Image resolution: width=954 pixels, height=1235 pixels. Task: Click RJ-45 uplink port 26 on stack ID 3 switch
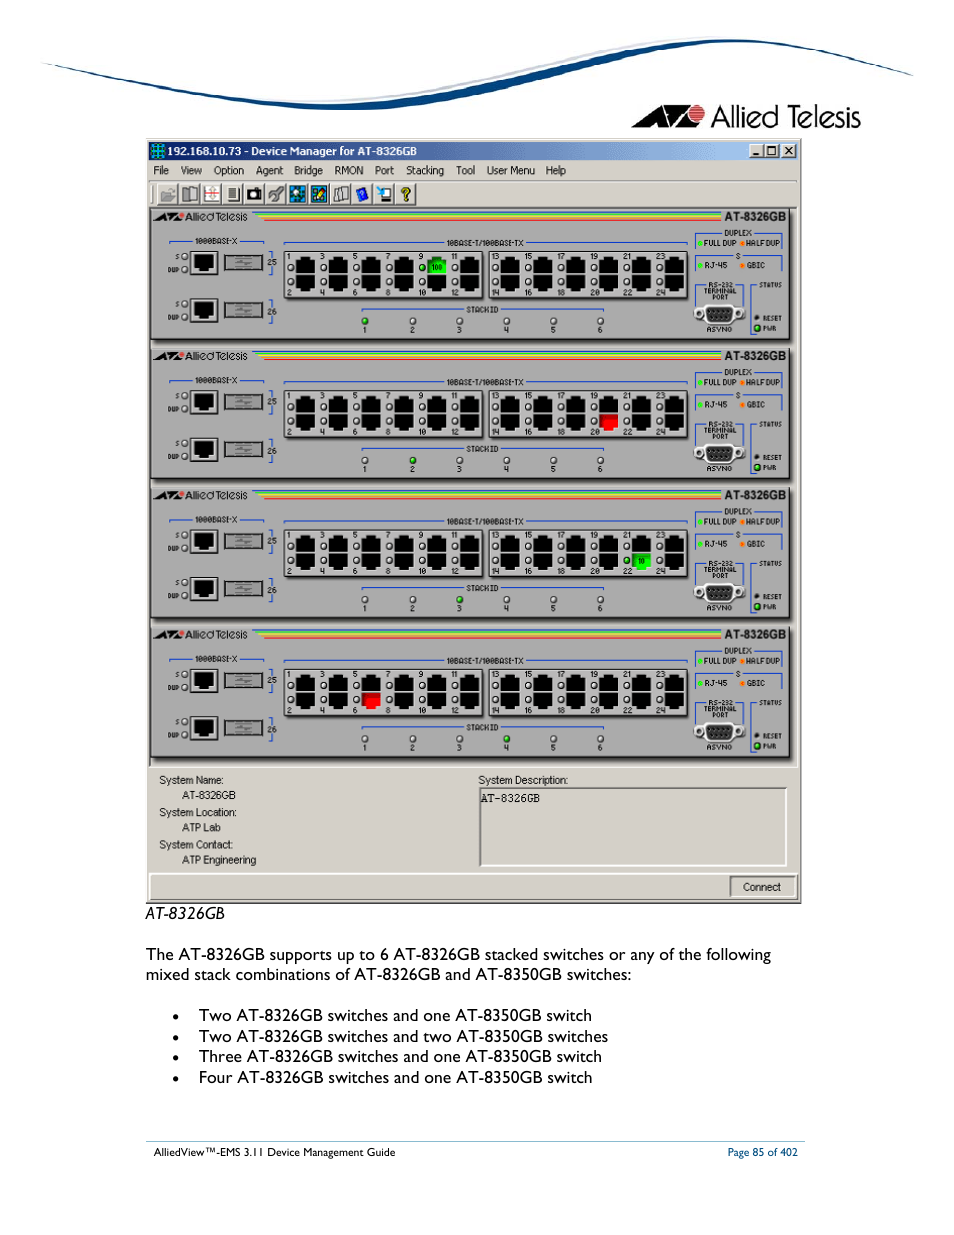point(204,588)
